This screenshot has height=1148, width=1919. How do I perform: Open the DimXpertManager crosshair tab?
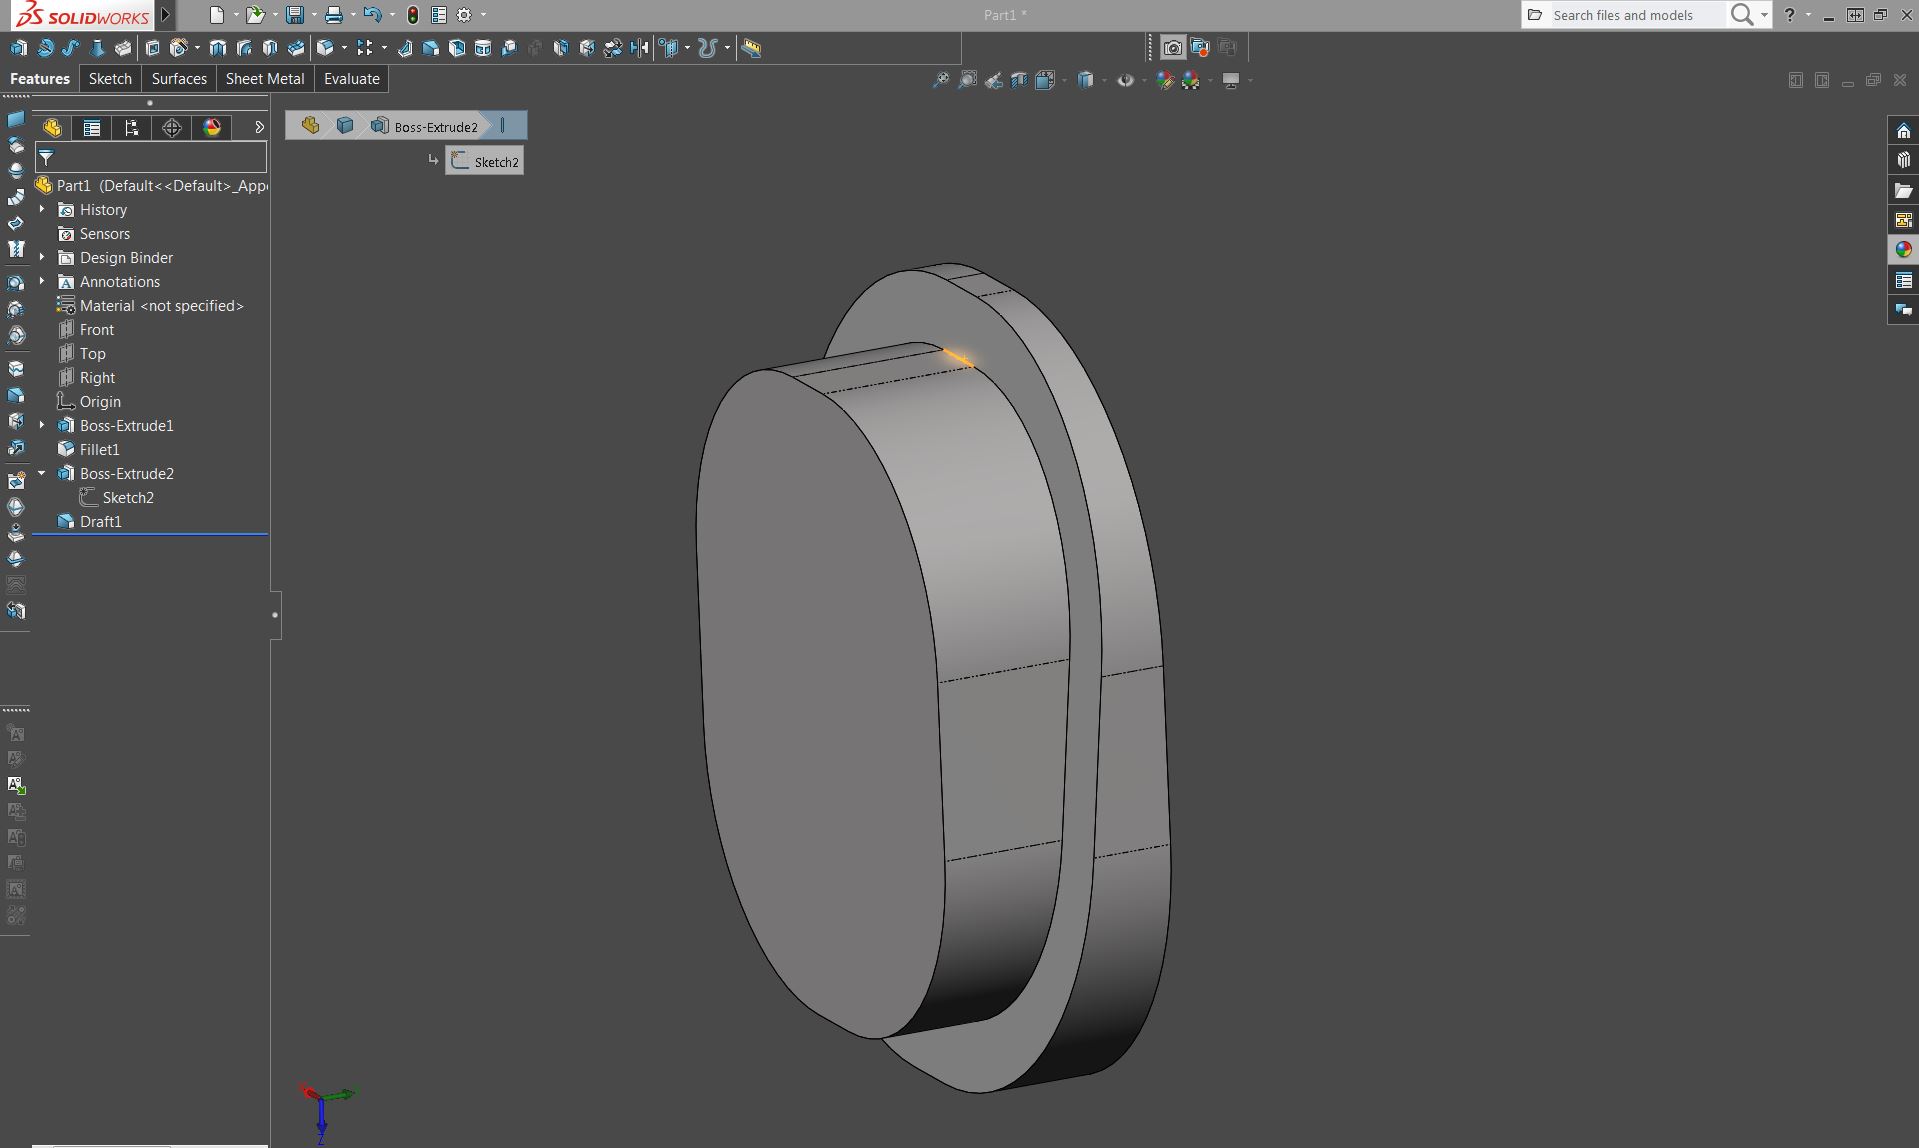coord(172,128)
